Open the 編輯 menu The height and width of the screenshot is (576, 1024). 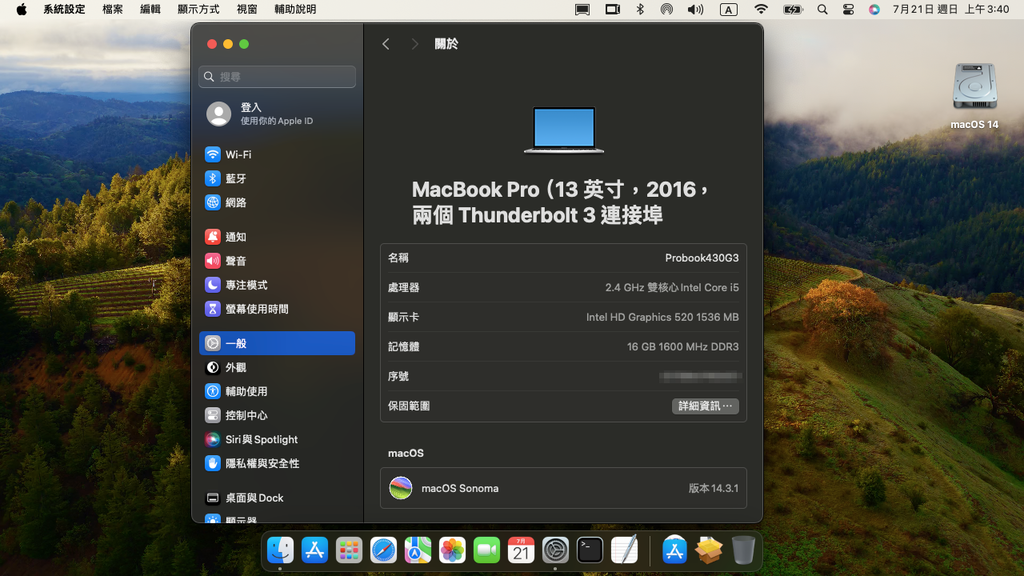(x=150, y=9)
